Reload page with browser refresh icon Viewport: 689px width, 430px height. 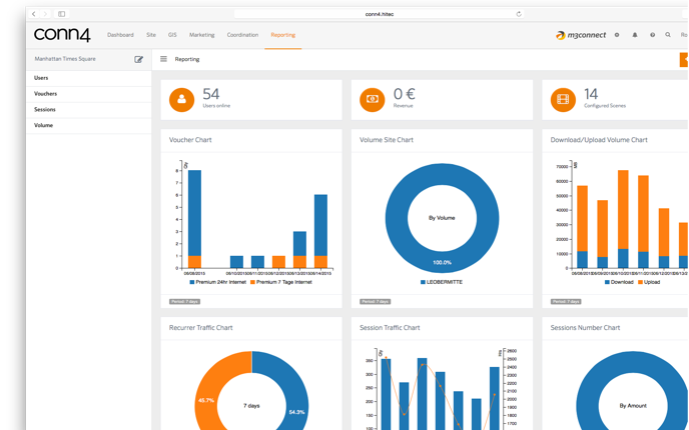[x=519, y=14]
